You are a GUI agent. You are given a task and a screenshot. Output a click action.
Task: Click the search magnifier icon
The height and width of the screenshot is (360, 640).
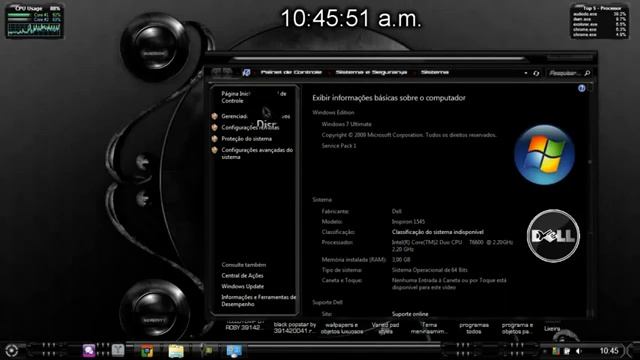[587, 73]
